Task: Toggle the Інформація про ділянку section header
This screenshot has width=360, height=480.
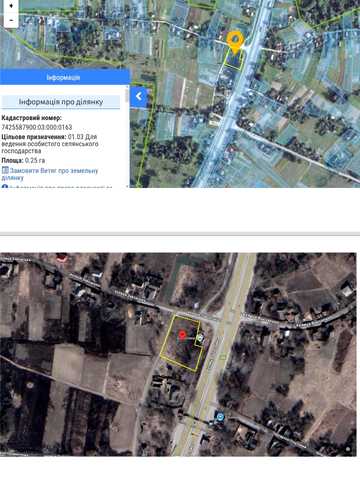Action: click(x=61, y=102)
